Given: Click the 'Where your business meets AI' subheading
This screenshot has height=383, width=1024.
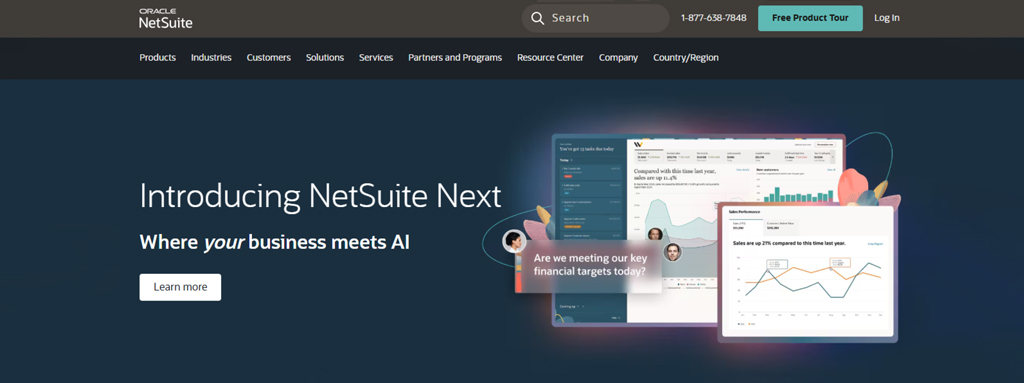Looking at the screenshot, I should 274,242.
